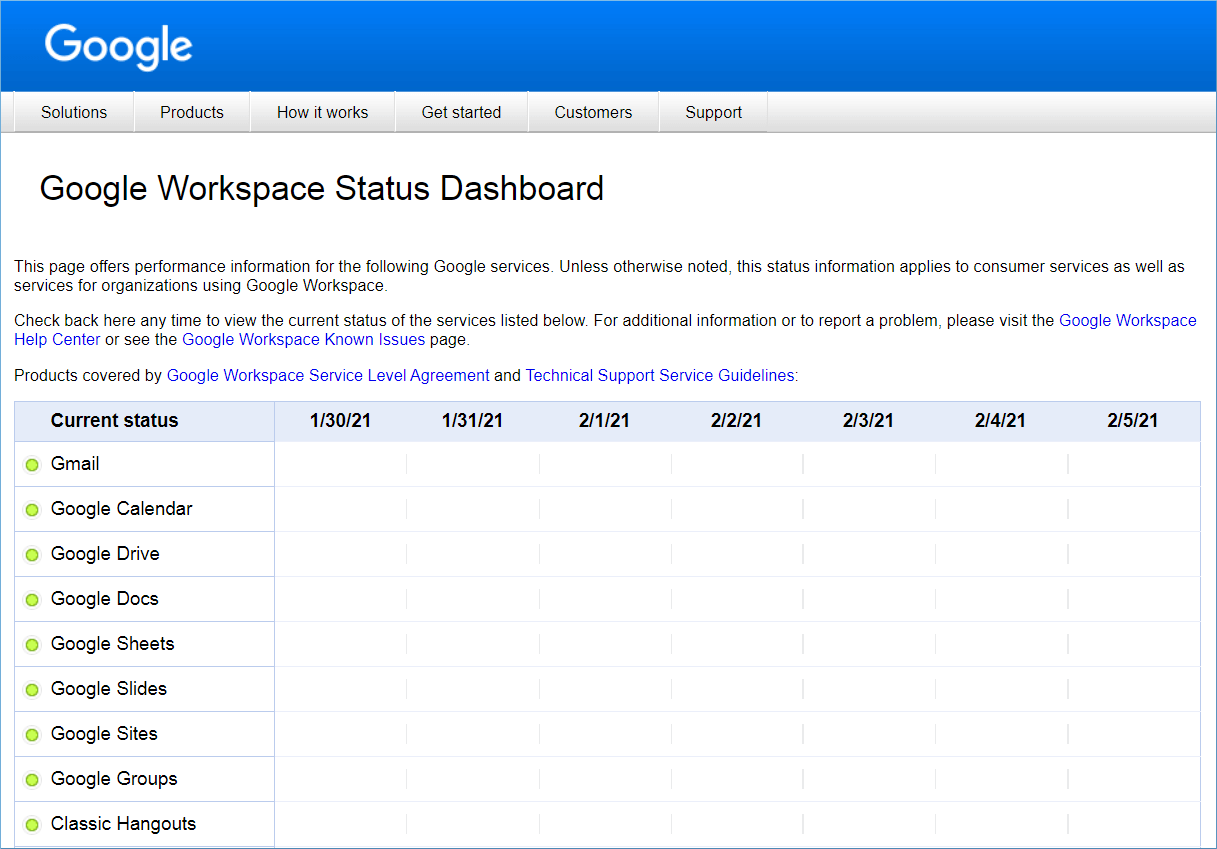Image resolution: width=1217 pixels, height=849 pixels.
Task: Open Technical Support Service Guidelines link
Action: pyautogui.click(x=660, y=375)
